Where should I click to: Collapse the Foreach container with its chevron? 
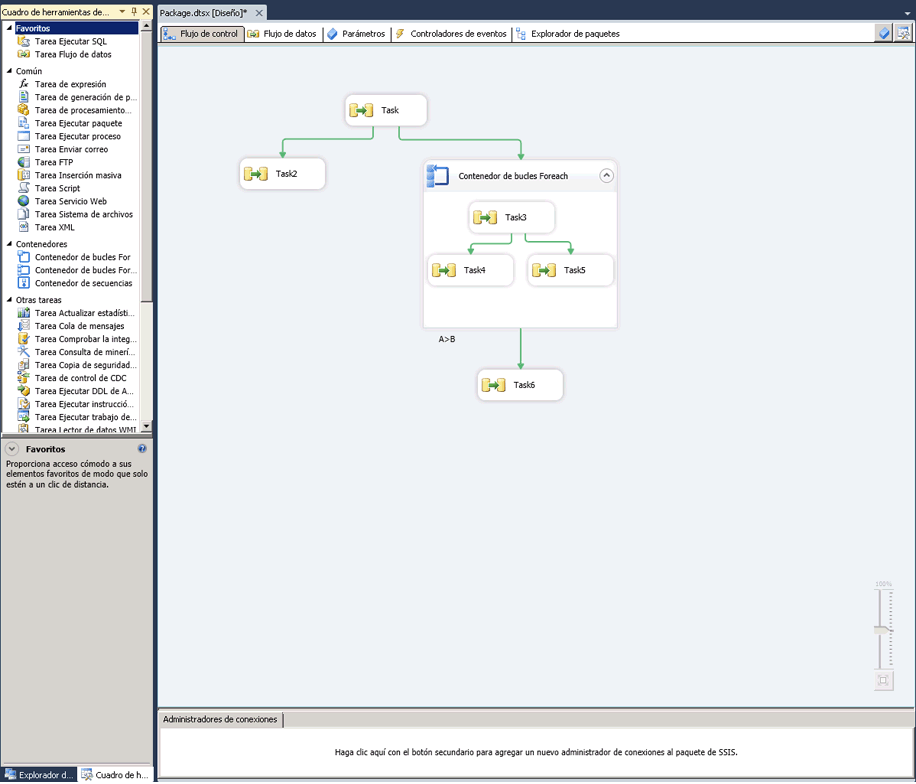606,176
